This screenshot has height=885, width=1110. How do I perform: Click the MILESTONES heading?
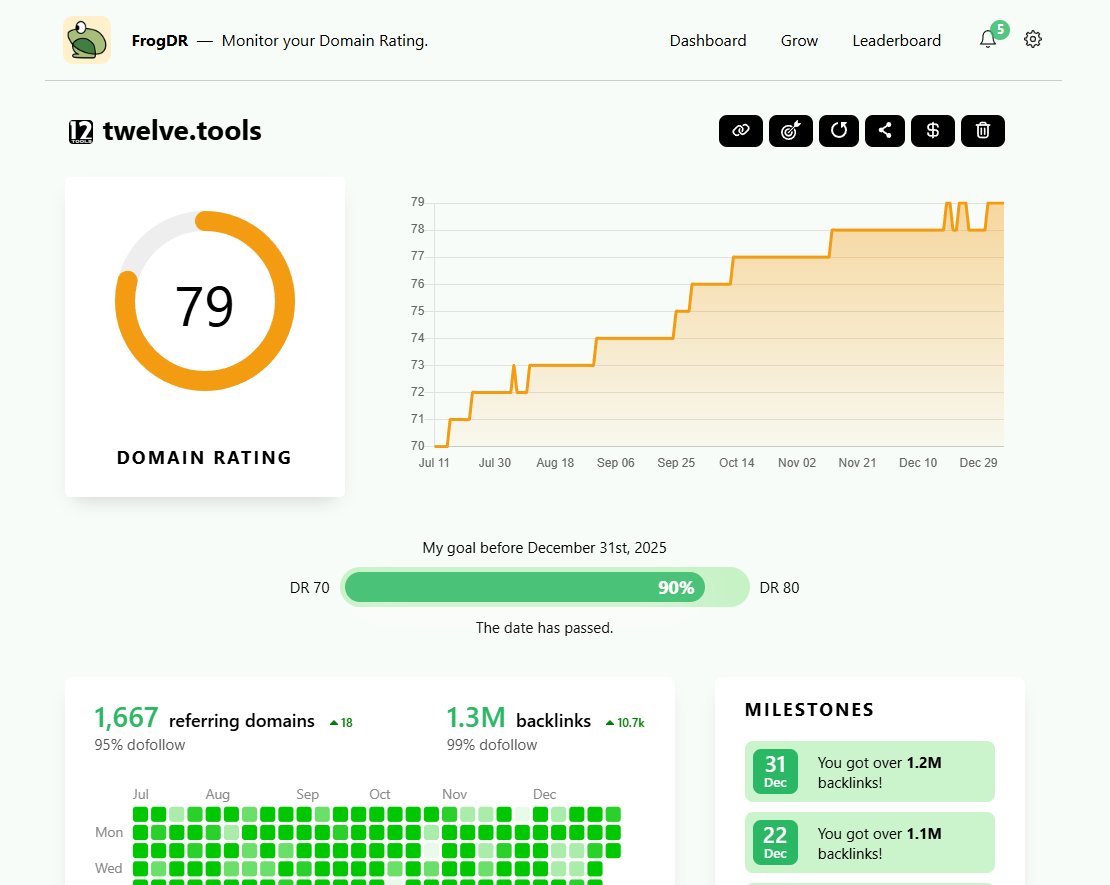(x=809, y=710)
